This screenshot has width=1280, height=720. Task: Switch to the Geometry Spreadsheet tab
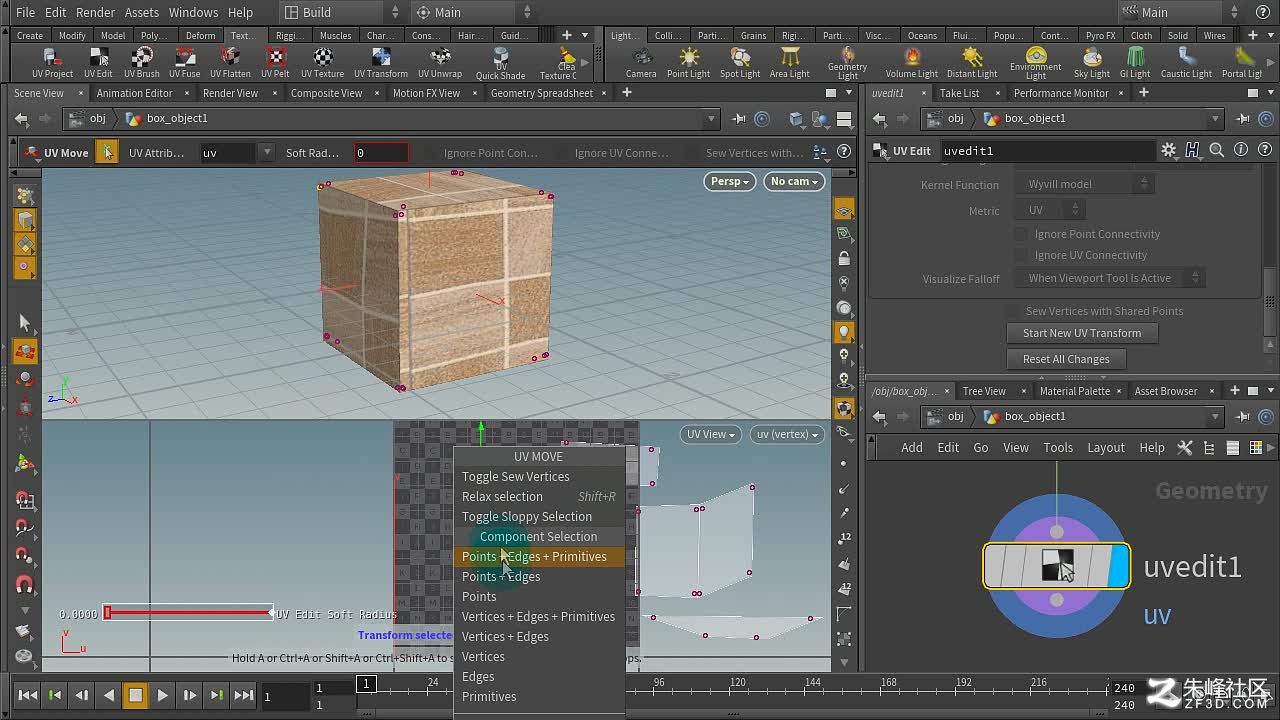point(541,93)
